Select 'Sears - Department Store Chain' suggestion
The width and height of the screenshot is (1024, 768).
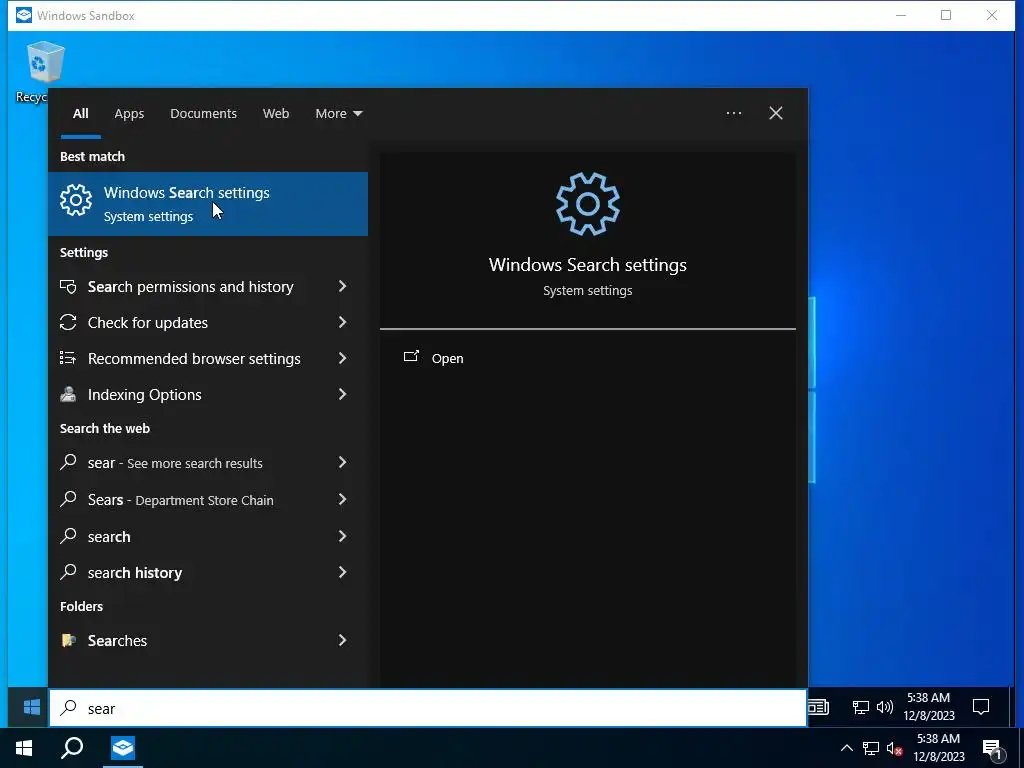tap(180, 500)
